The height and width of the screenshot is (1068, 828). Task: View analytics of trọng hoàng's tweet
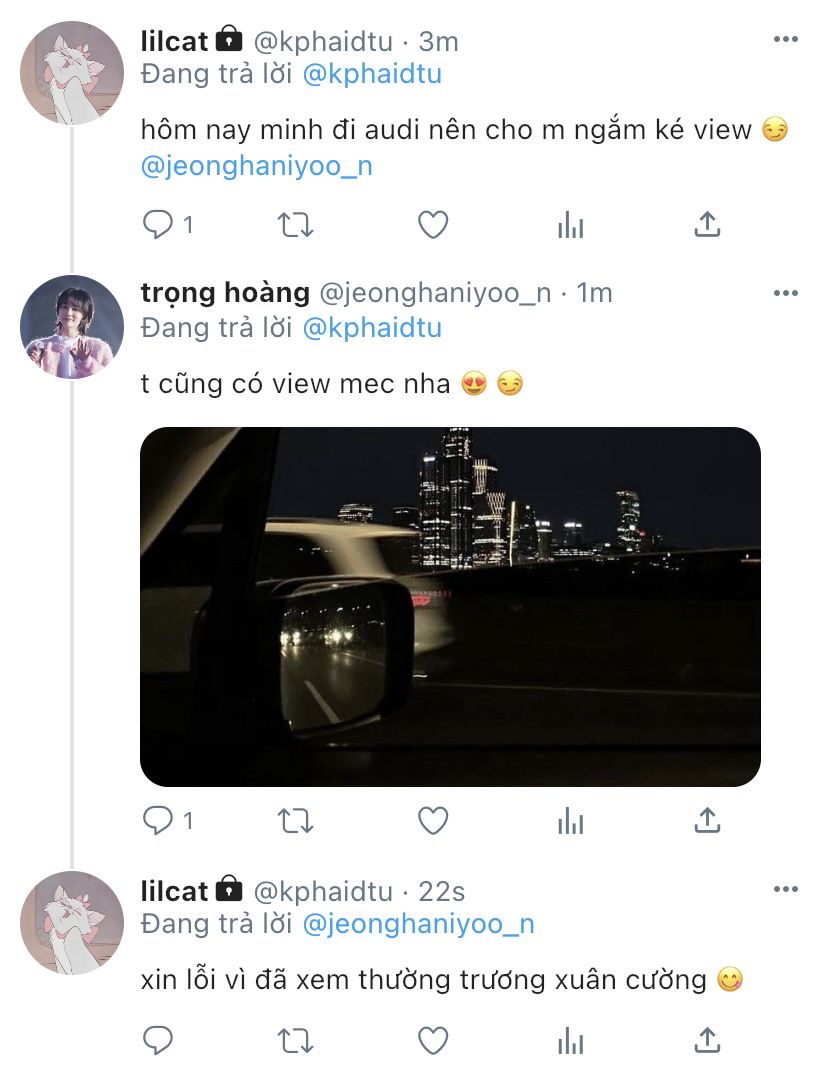pos(571,820)
